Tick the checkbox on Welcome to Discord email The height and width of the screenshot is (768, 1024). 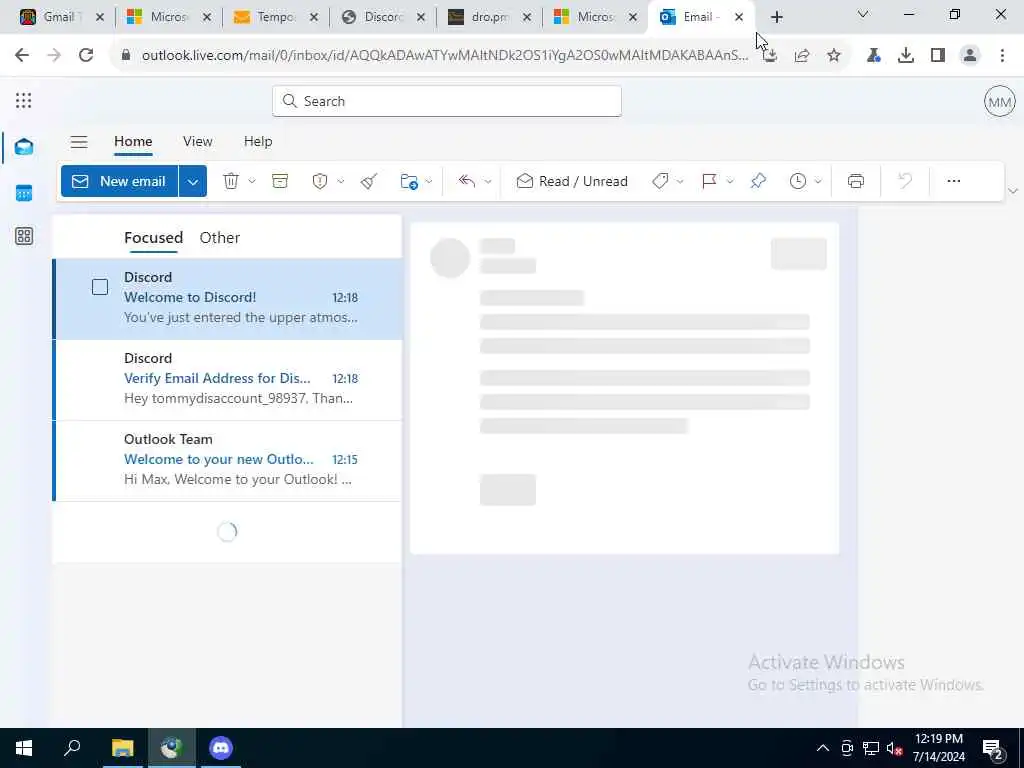(100, 287)
